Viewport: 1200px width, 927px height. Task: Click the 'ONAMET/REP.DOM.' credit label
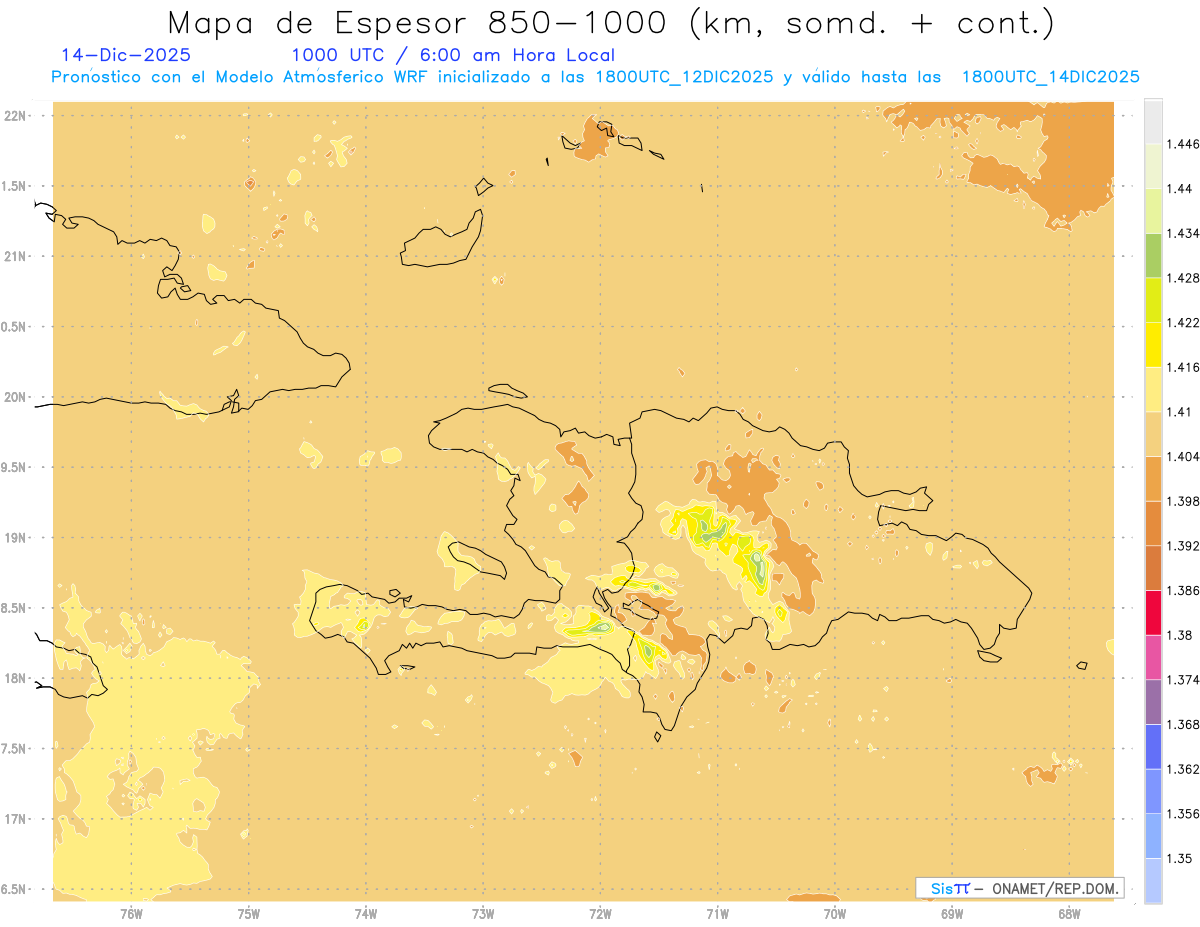[x=1056, y=888]
